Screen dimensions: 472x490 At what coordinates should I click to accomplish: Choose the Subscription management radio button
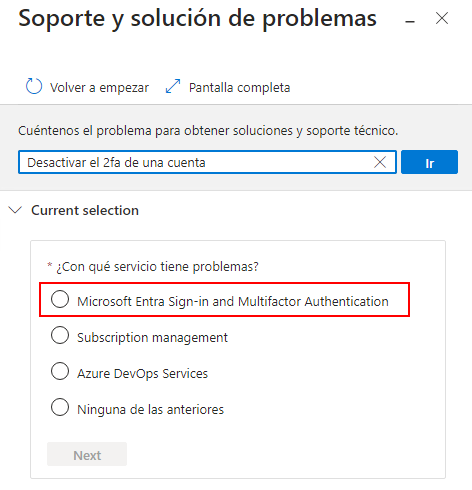pyautogui.click(x=60, y=335)
